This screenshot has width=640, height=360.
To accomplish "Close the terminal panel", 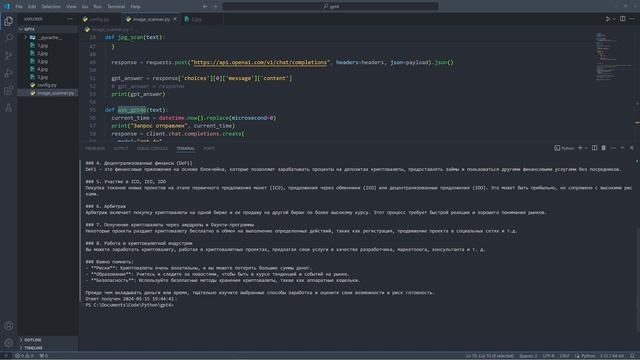I will tap(632, 148).
